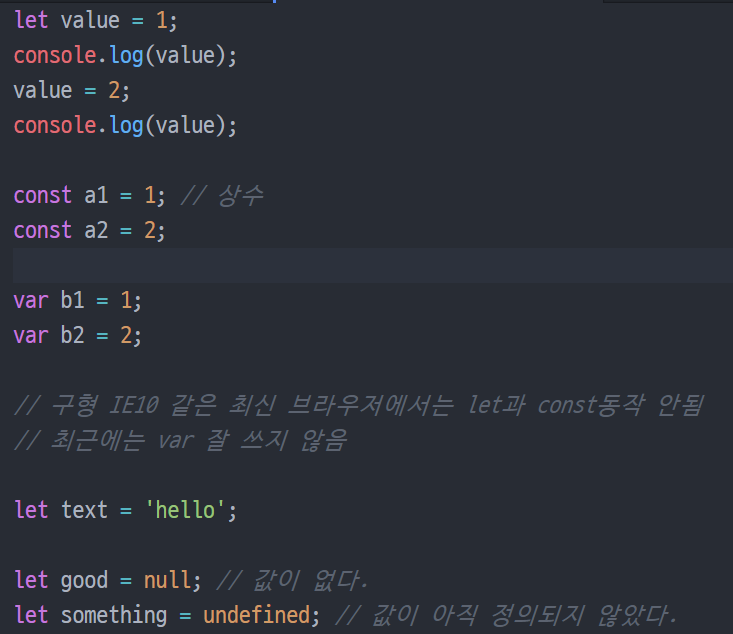Click the 'const a1 = 1;' statement
Image resolution: width=733 pixels, height=634 pixels.
click(89, 195)
